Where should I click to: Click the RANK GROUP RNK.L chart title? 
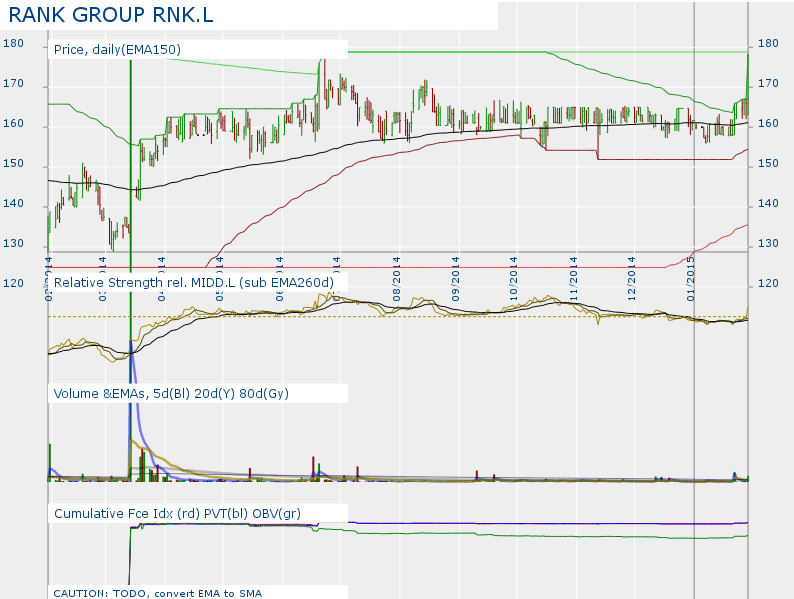pos(111,15)
